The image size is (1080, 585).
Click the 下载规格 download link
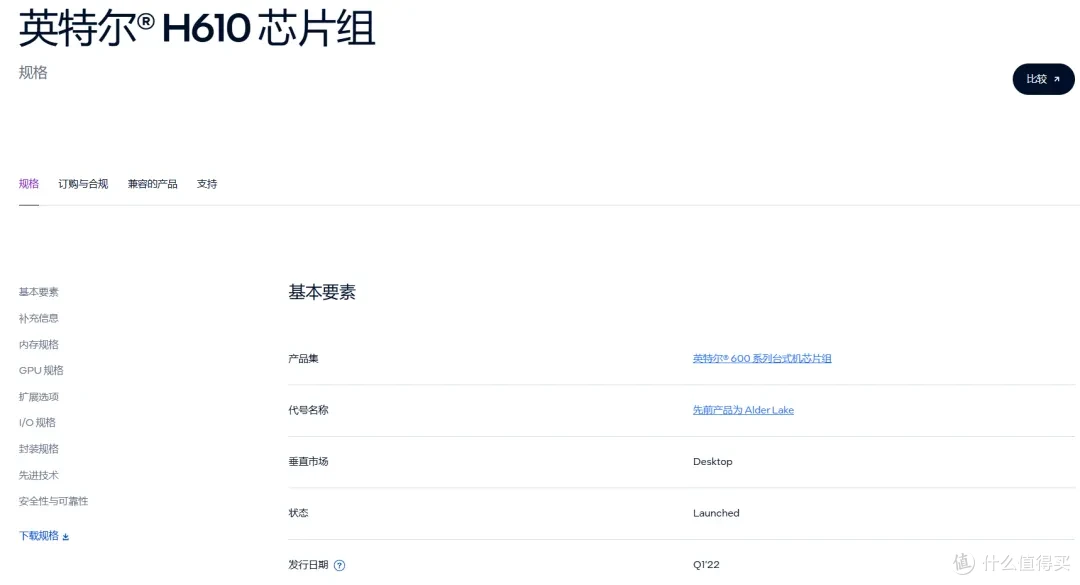tap(44, 536)
